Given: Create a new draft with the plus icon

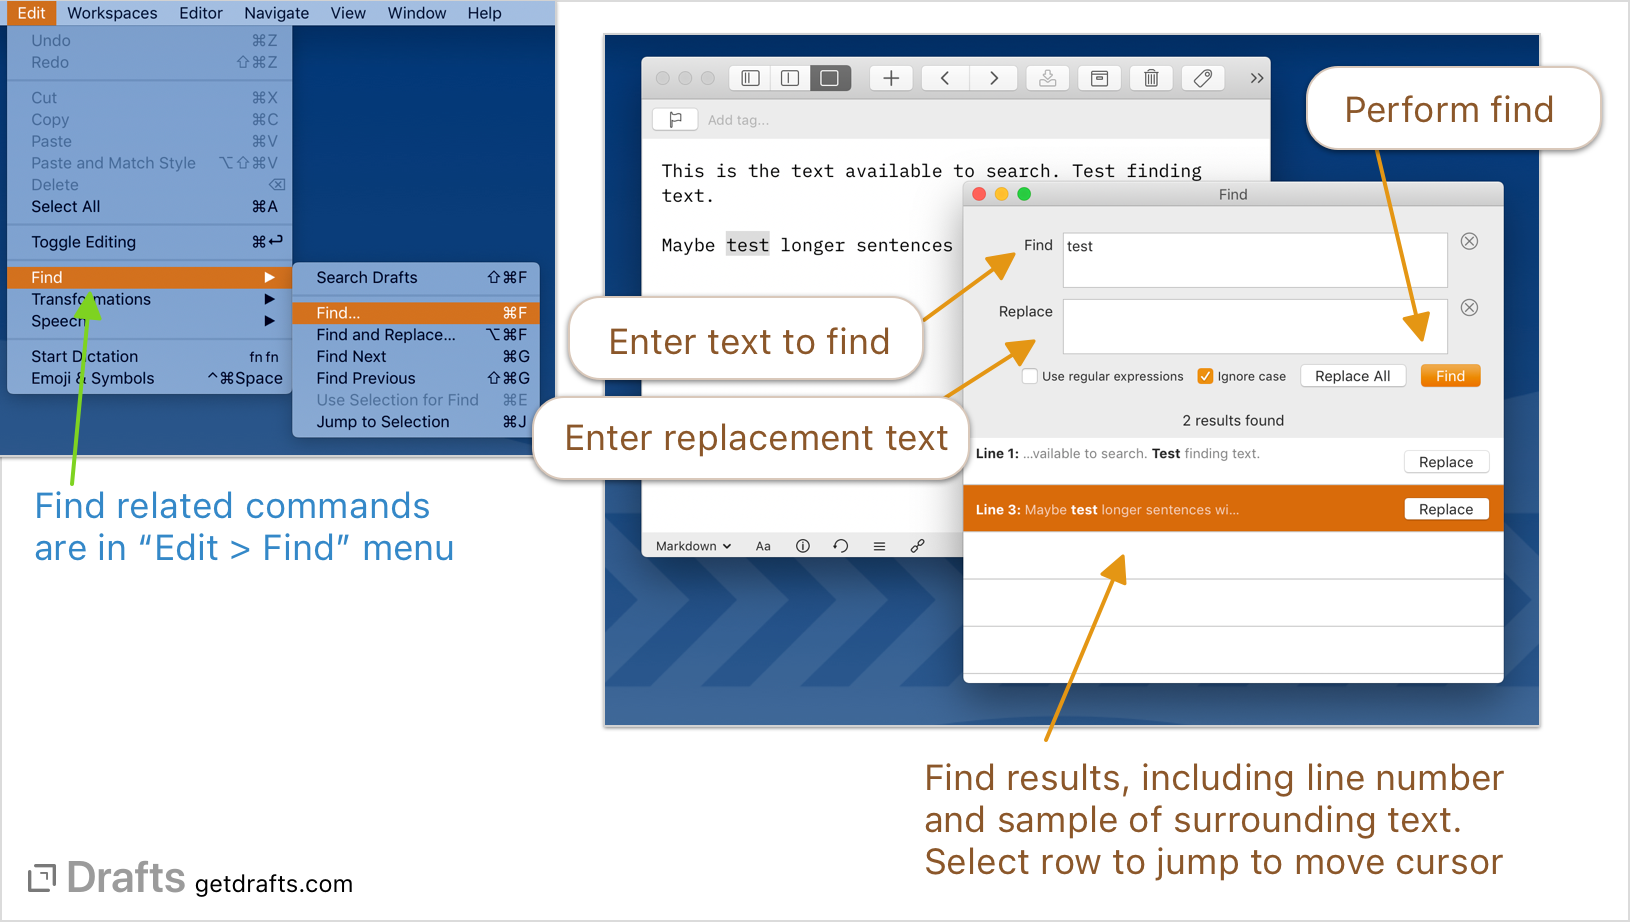Looking at the screenshot, I should pyautogui.click(x=890, y=77).
